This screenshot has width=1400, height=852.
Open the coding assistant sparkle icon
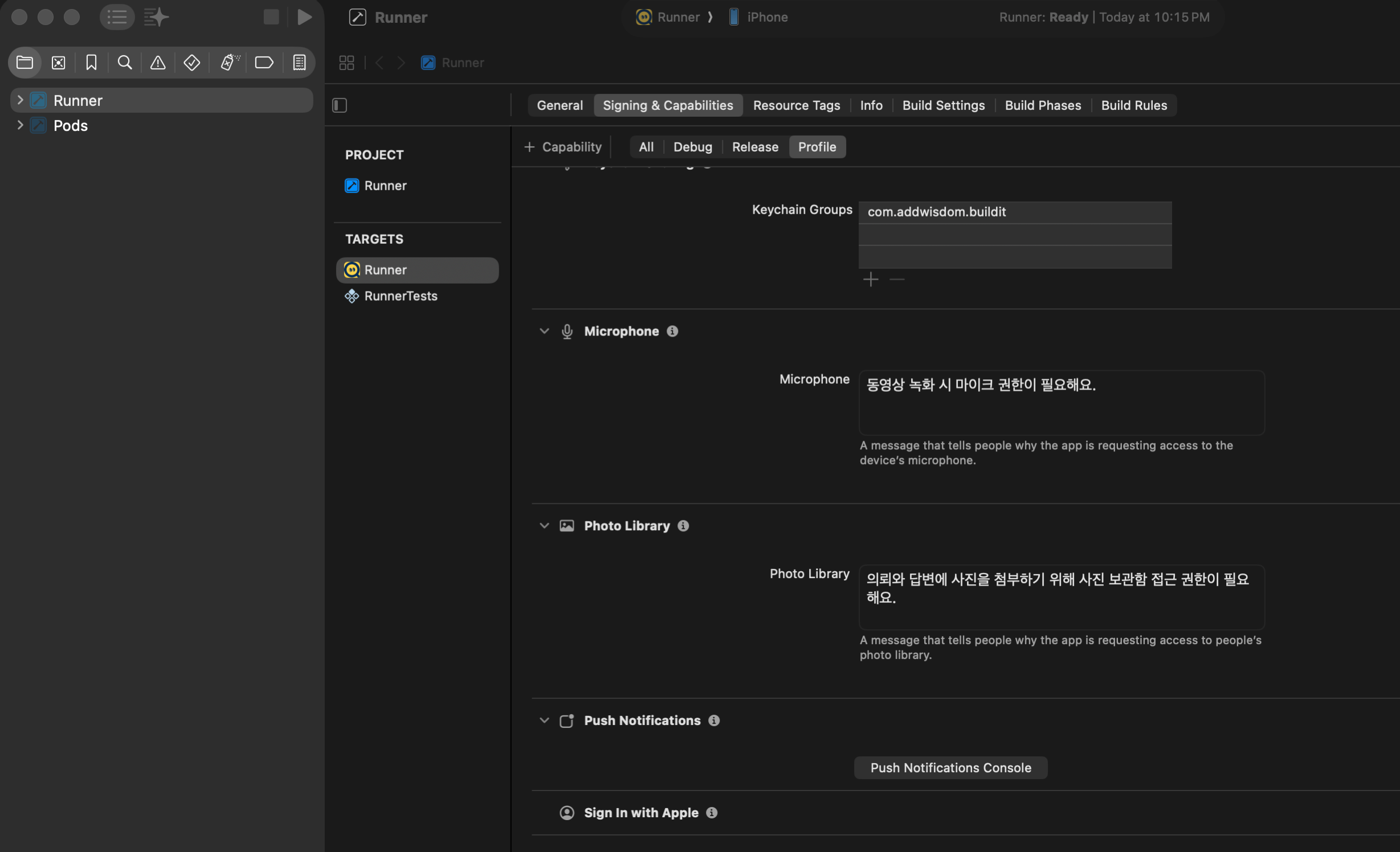pos(156,17)
